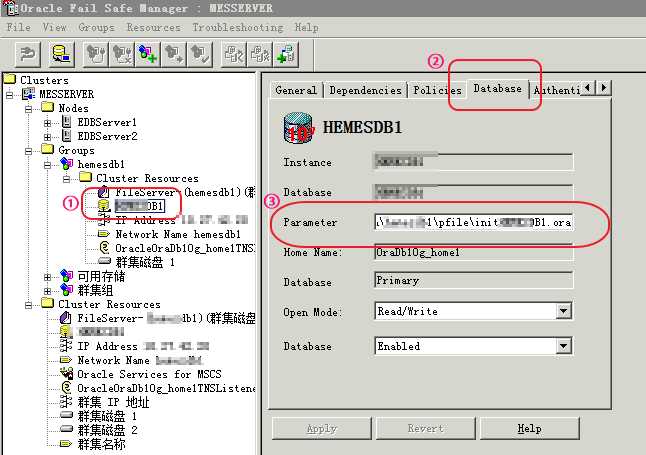Open the Troubleshooting menu
Image resolution: width=646 pixels, height=455 pixels.
pyautogui.click(x=238, y=27)
